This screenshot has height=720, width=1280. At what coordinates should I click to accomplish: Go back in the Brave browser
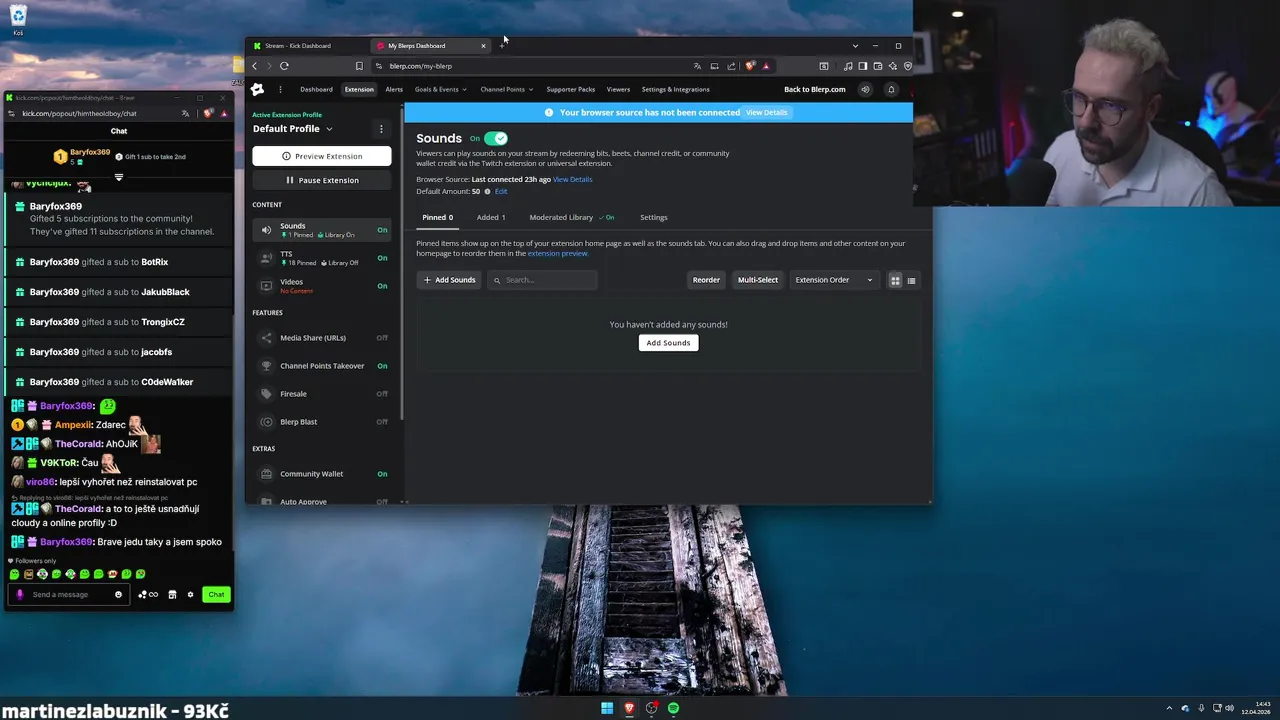click(x=254, y=66)
